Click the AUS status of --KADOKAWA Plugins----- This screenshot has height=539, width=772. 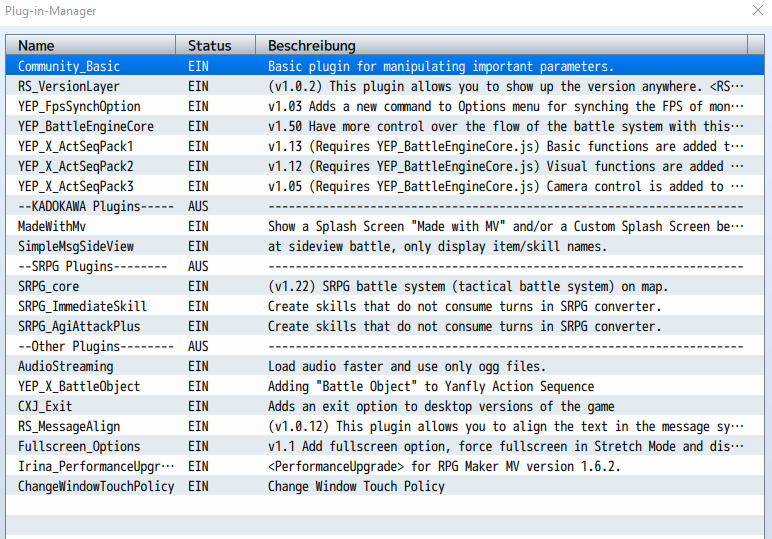pyautogui.click(x=198, y=206)
